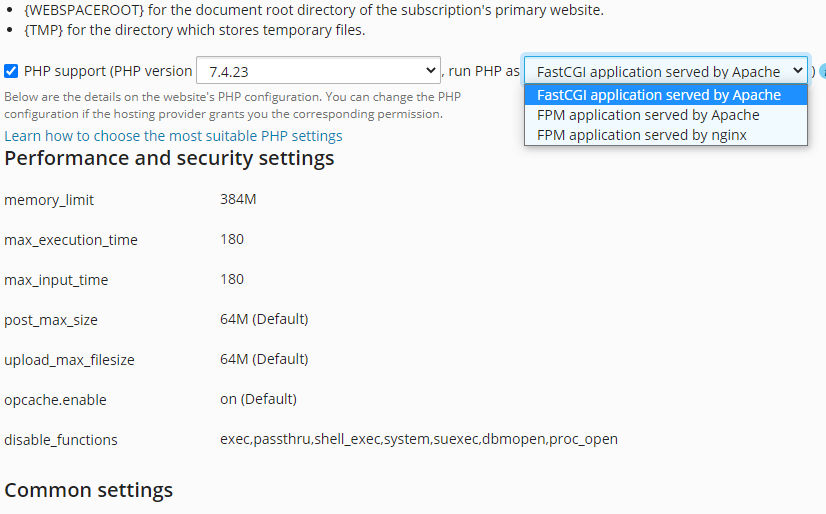Click the blue info icon beside handler dropdown
The height and width of the screenshot is (514, 826).
pyautogui.click(x=823, y=71)
